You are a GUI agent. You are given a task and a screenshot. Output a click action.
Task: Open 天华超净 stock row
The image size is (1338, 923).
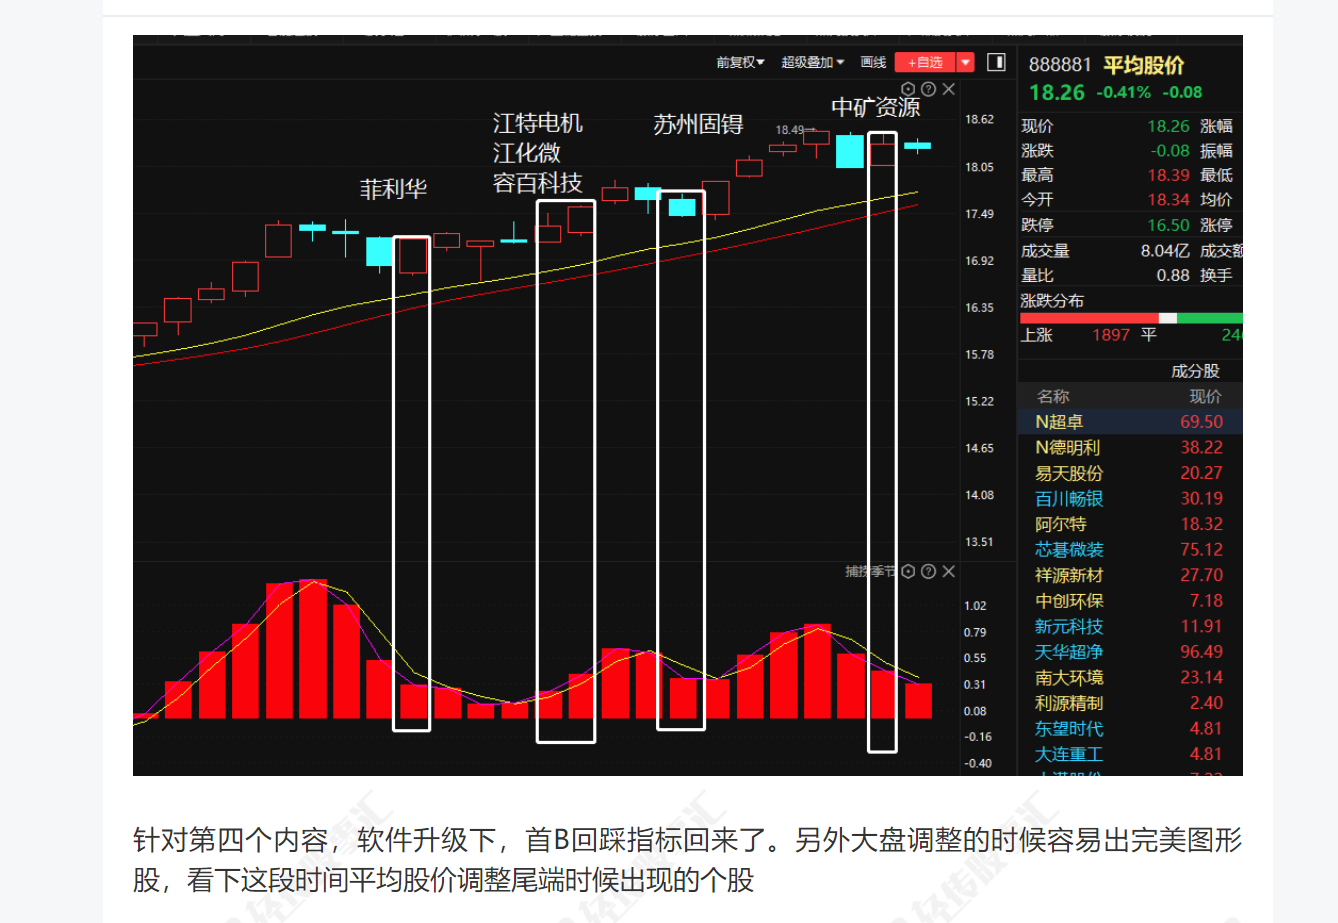click(1130, 652)
